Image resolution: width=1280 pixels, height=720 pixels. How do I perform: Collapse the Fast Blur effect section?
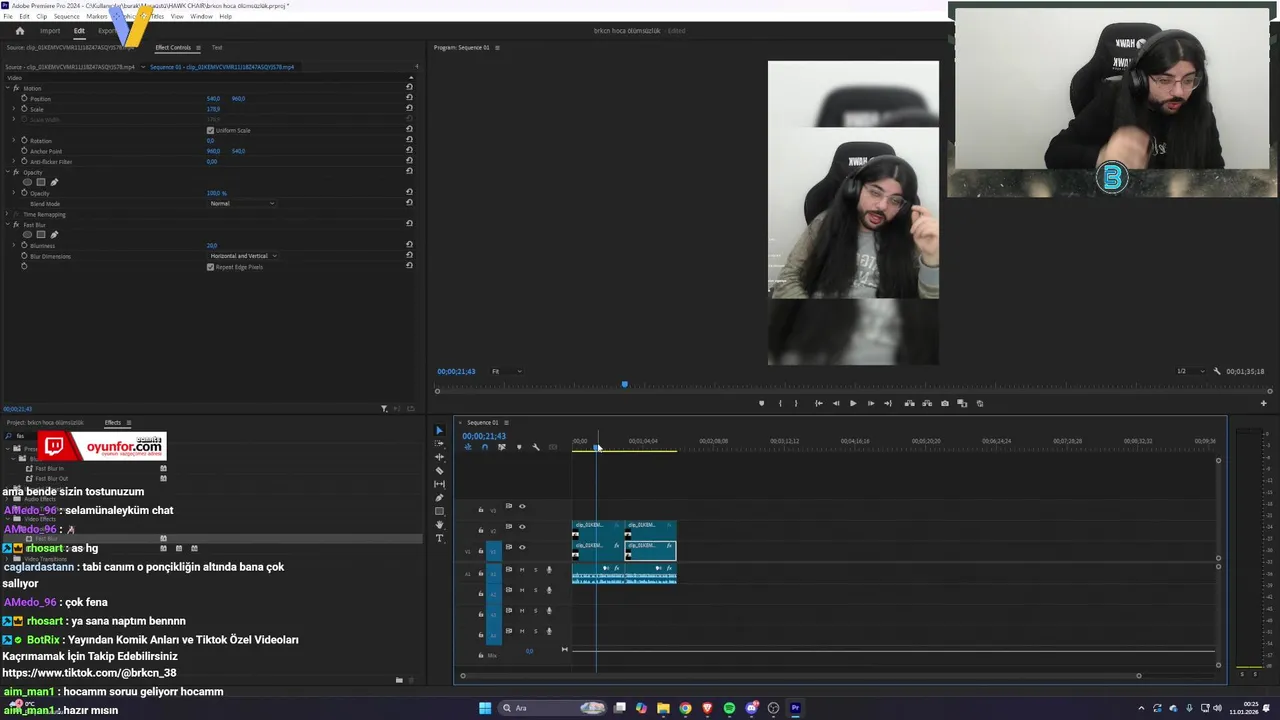point(8,224)
